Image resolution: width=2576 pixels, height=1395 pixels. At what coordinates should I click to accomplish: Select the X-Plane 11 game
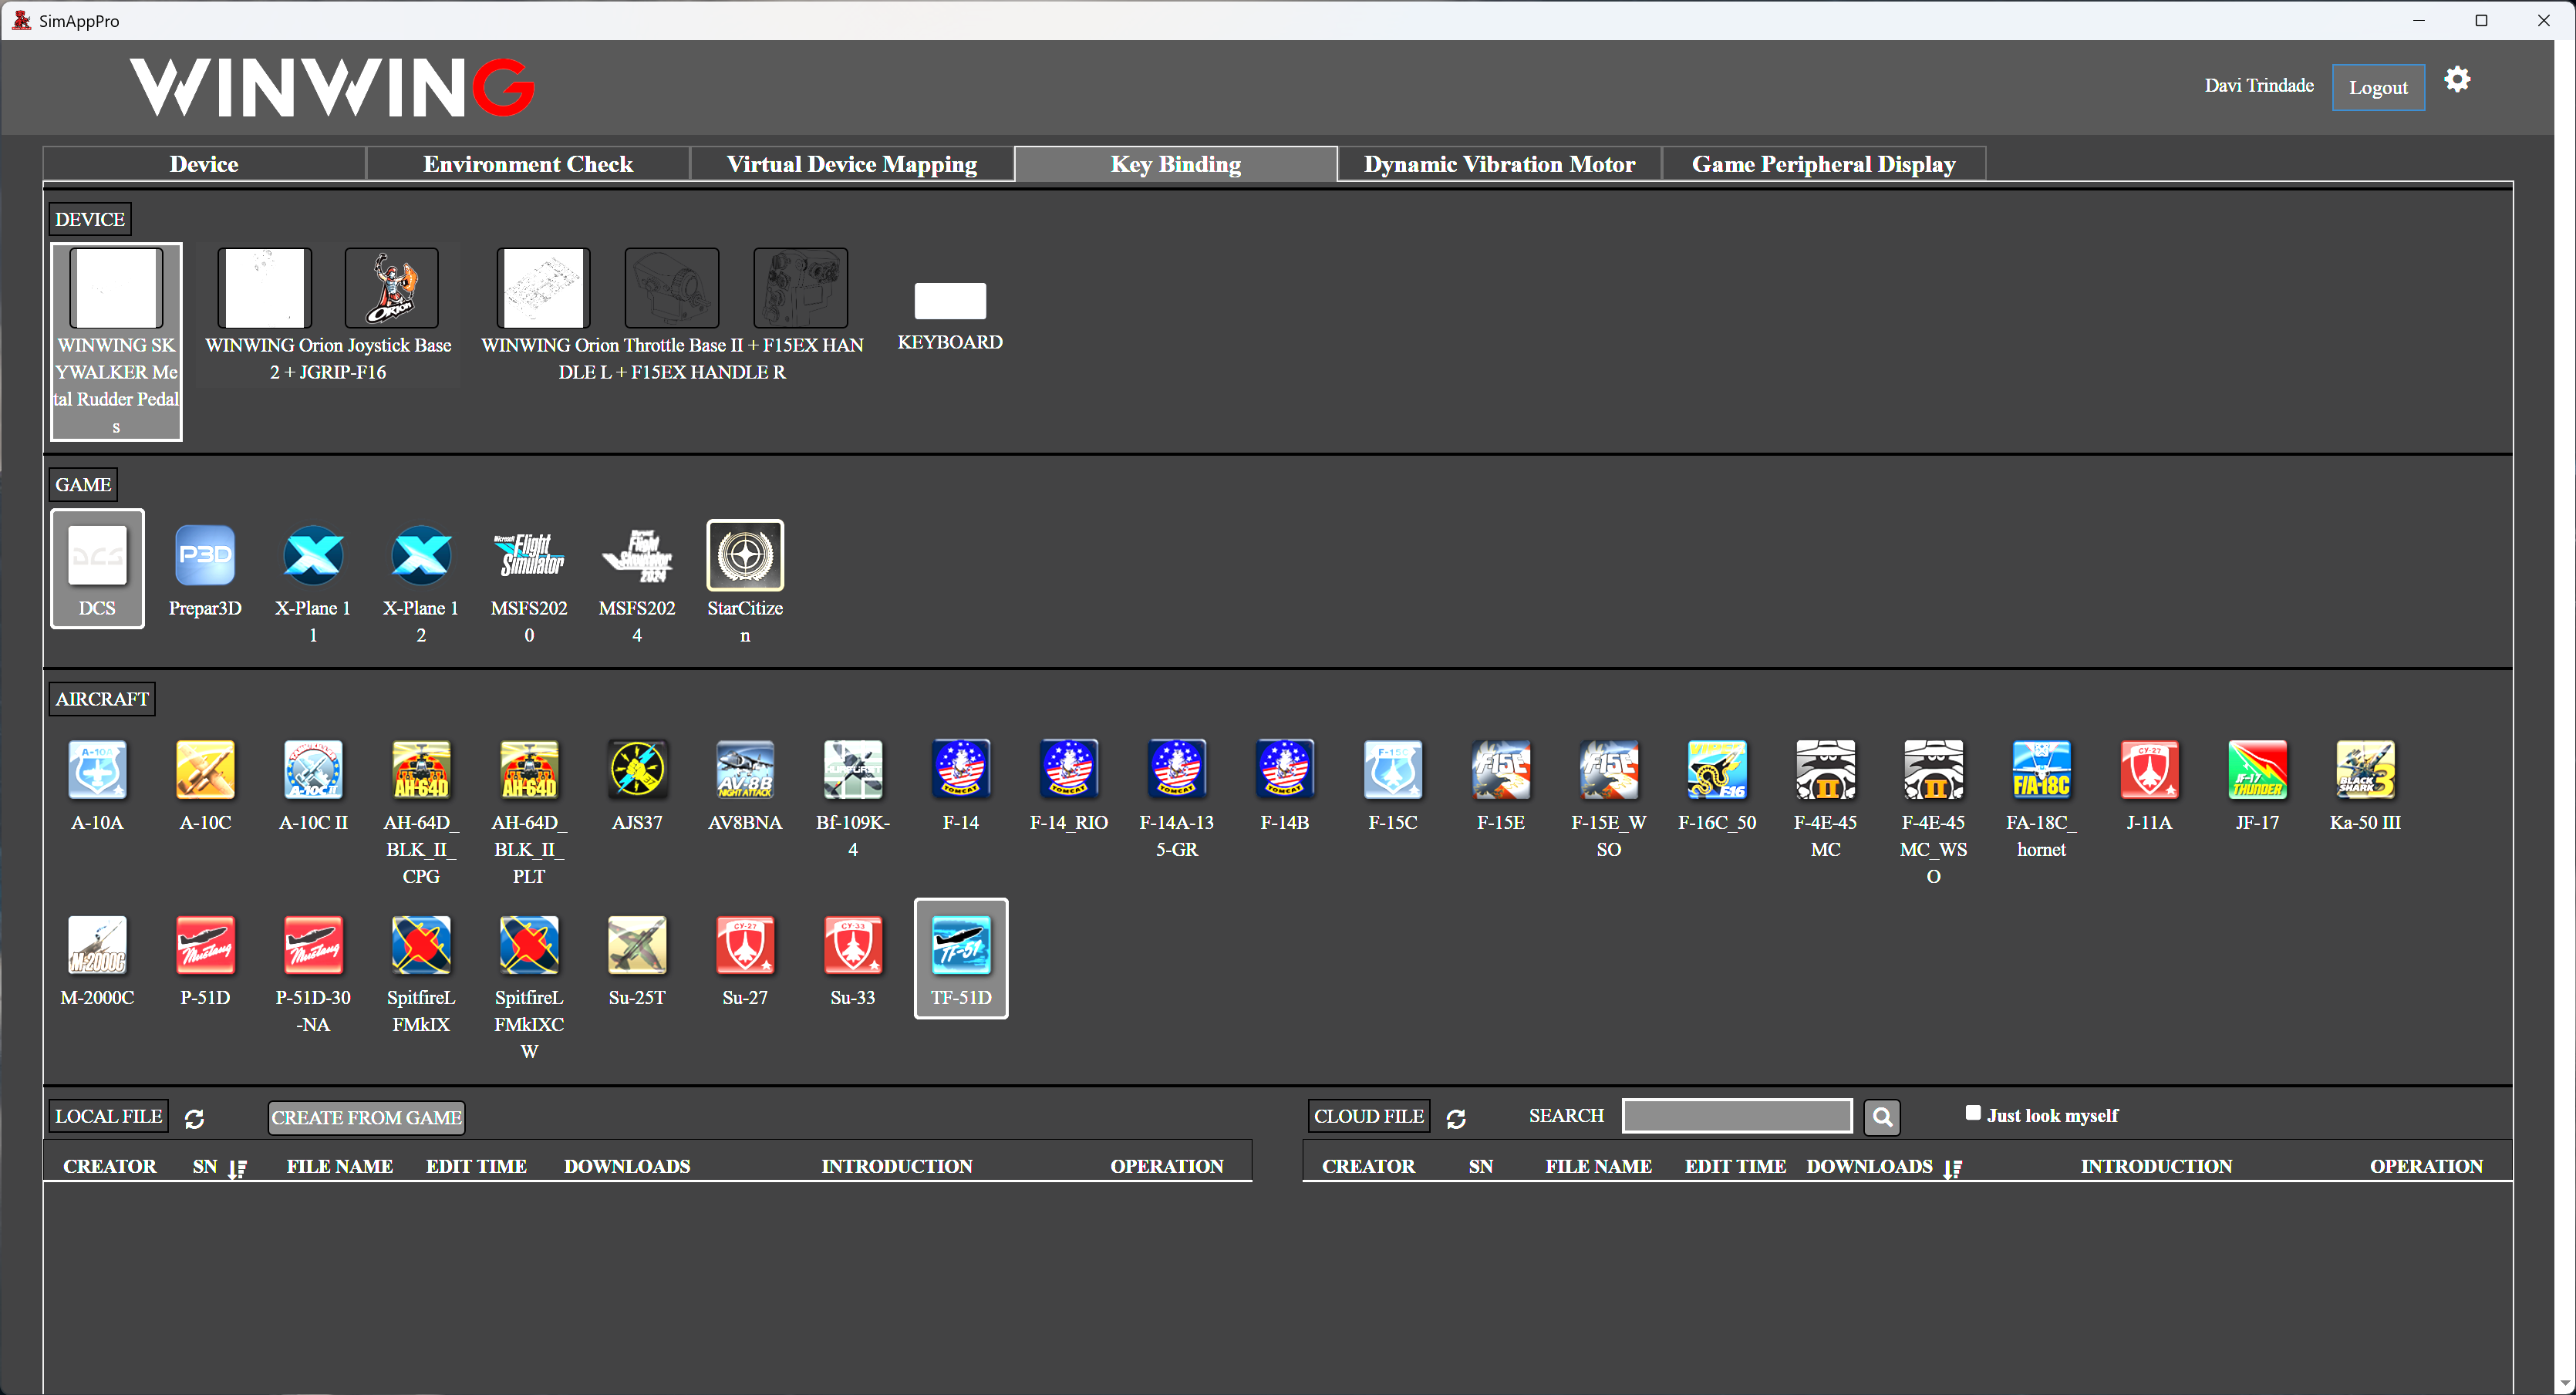313,555
